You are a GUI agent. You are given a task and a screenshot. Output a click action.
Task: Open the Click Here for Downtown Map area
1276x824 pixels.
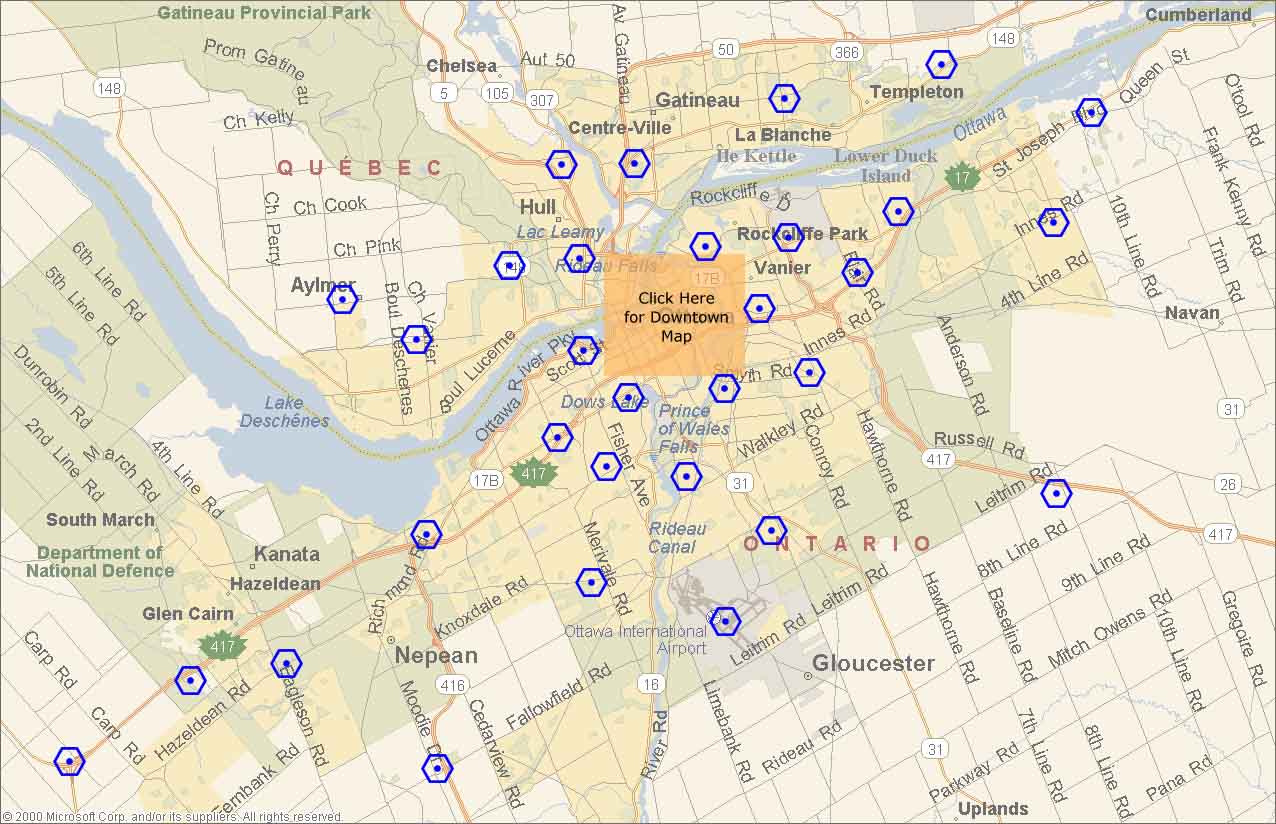click(x=675, y=315)
